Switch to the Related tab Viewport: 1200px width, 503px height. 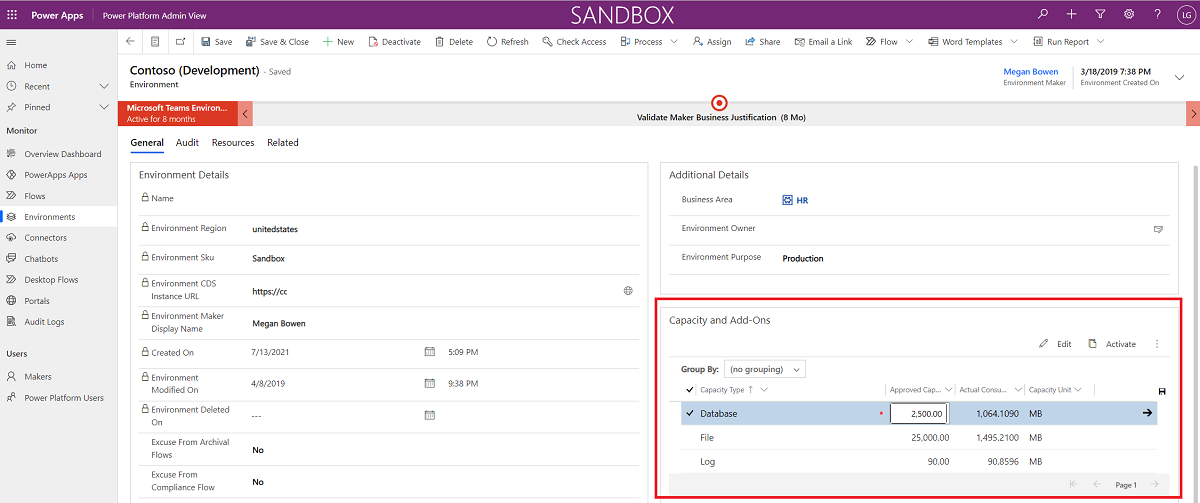point(283,143)
